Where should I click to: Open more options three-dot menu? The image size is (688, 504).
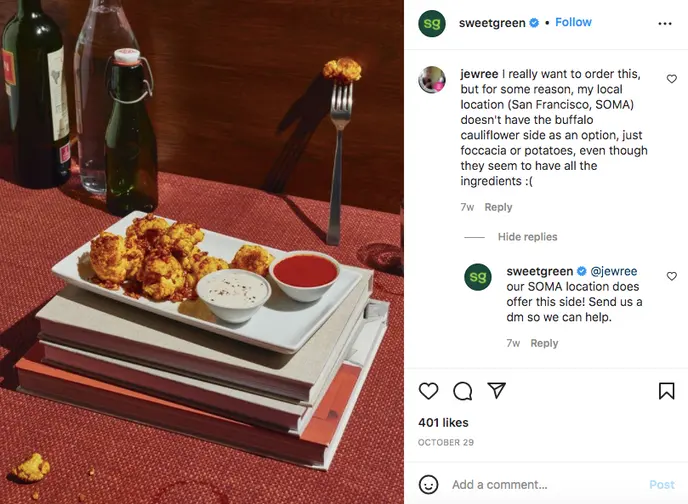point(665,23)
